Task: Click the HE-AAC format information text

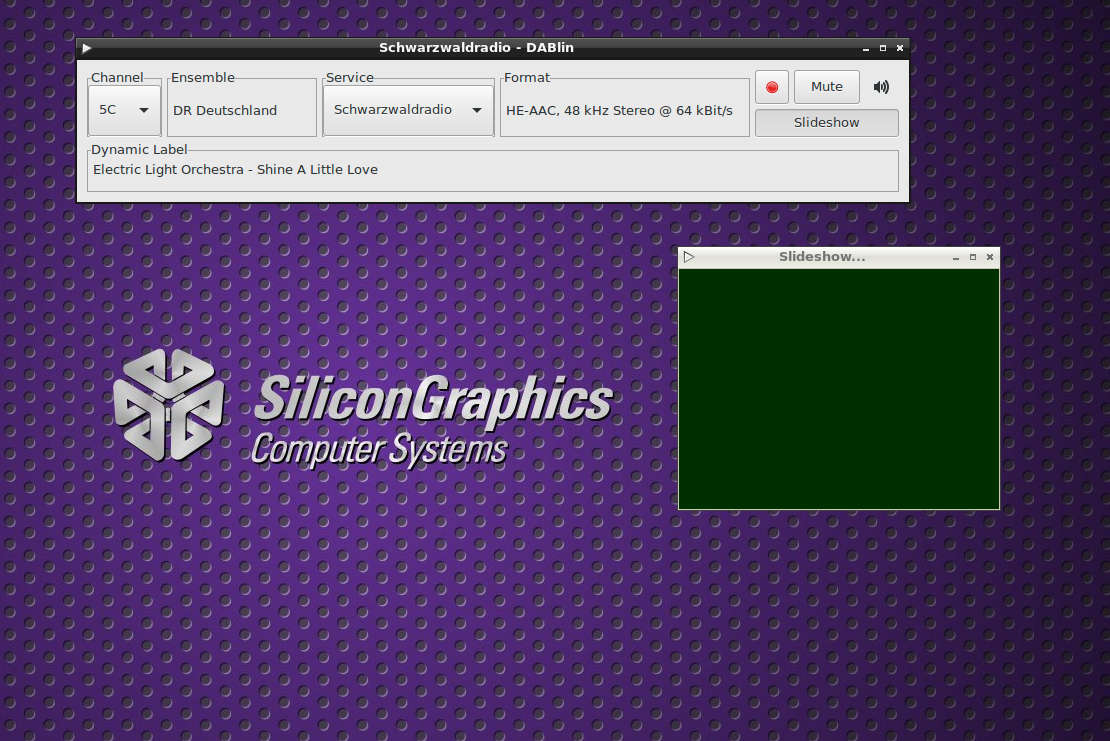Action: point(619,111)
